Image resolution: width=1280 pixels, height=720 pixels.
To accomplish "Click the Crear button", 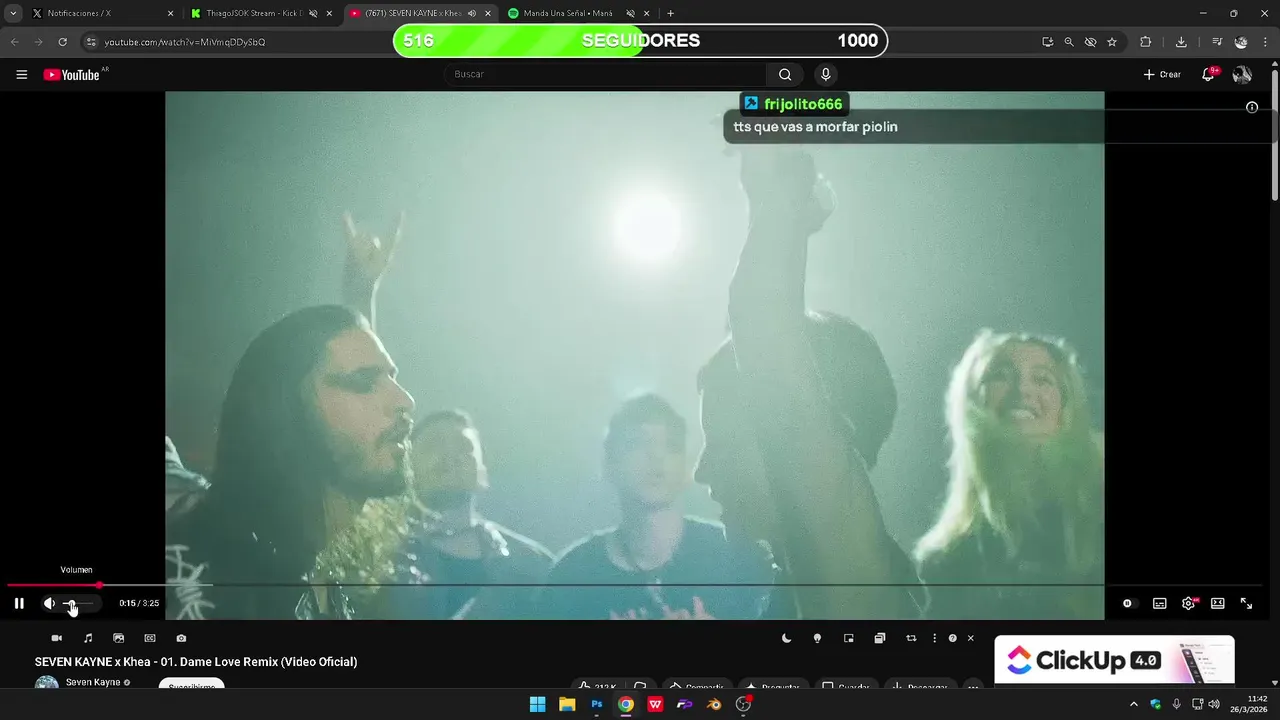I will coord(1162,74).
